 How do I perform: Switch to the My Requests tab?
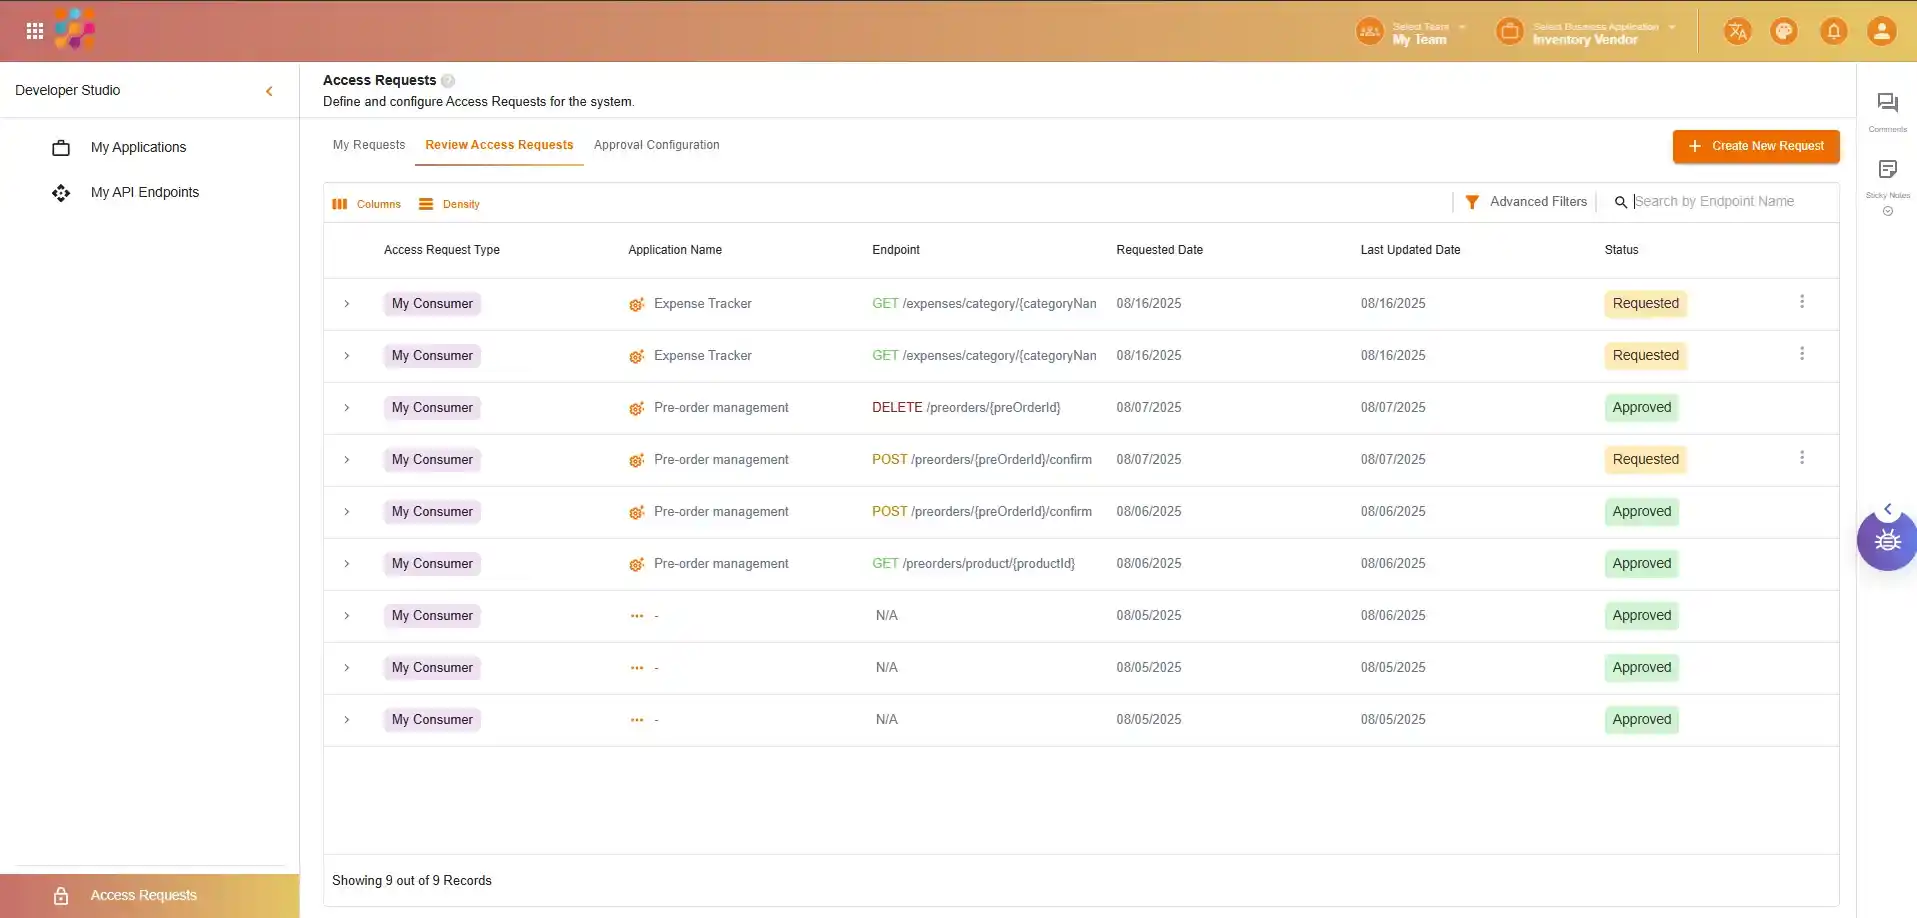point(369,145)
